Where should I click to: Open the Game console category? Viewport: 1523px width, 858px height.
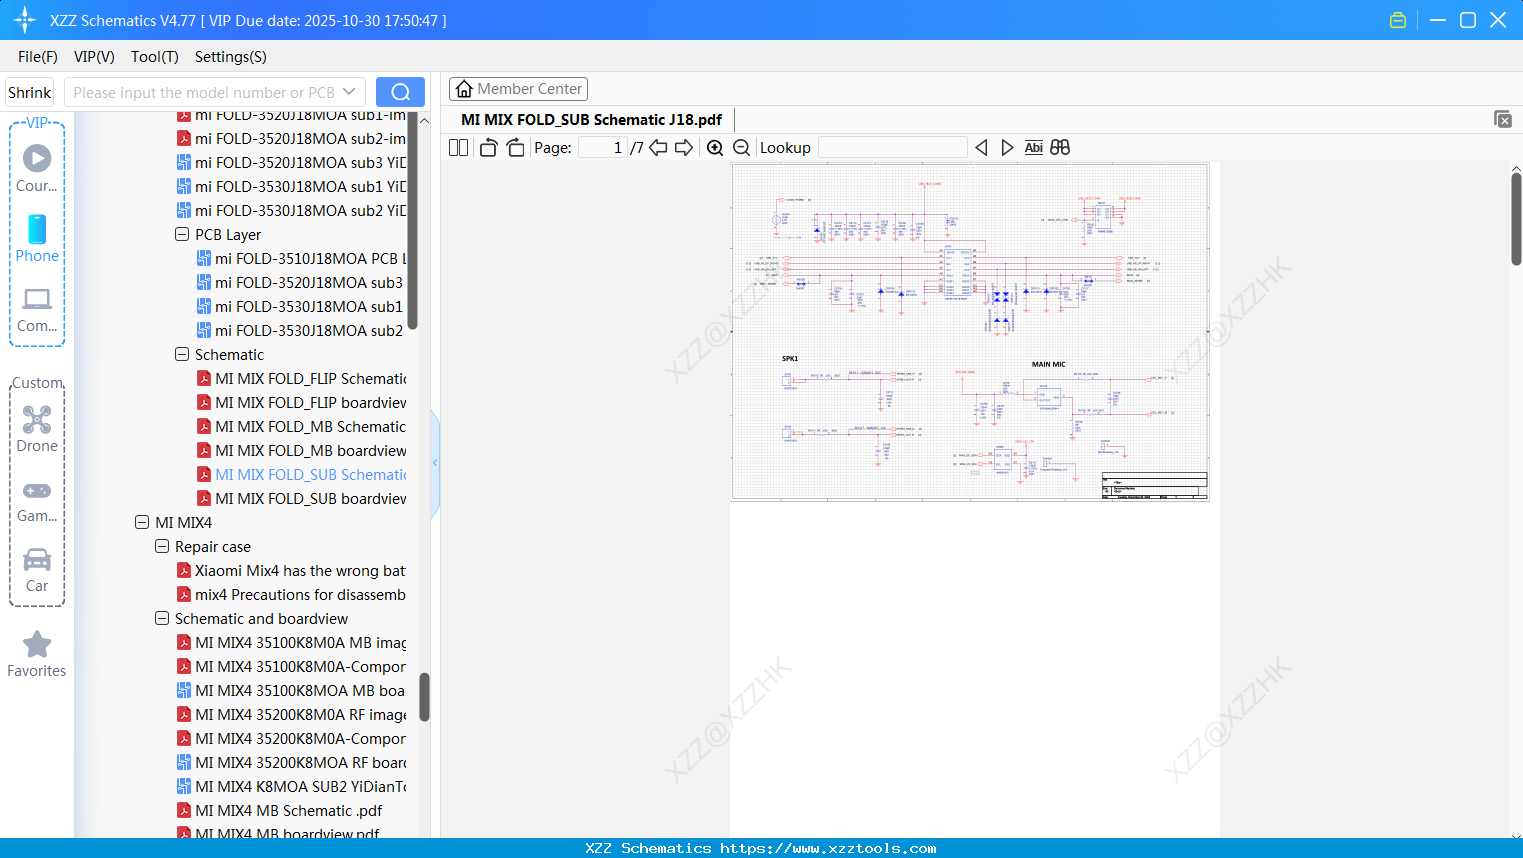(37, 500)
